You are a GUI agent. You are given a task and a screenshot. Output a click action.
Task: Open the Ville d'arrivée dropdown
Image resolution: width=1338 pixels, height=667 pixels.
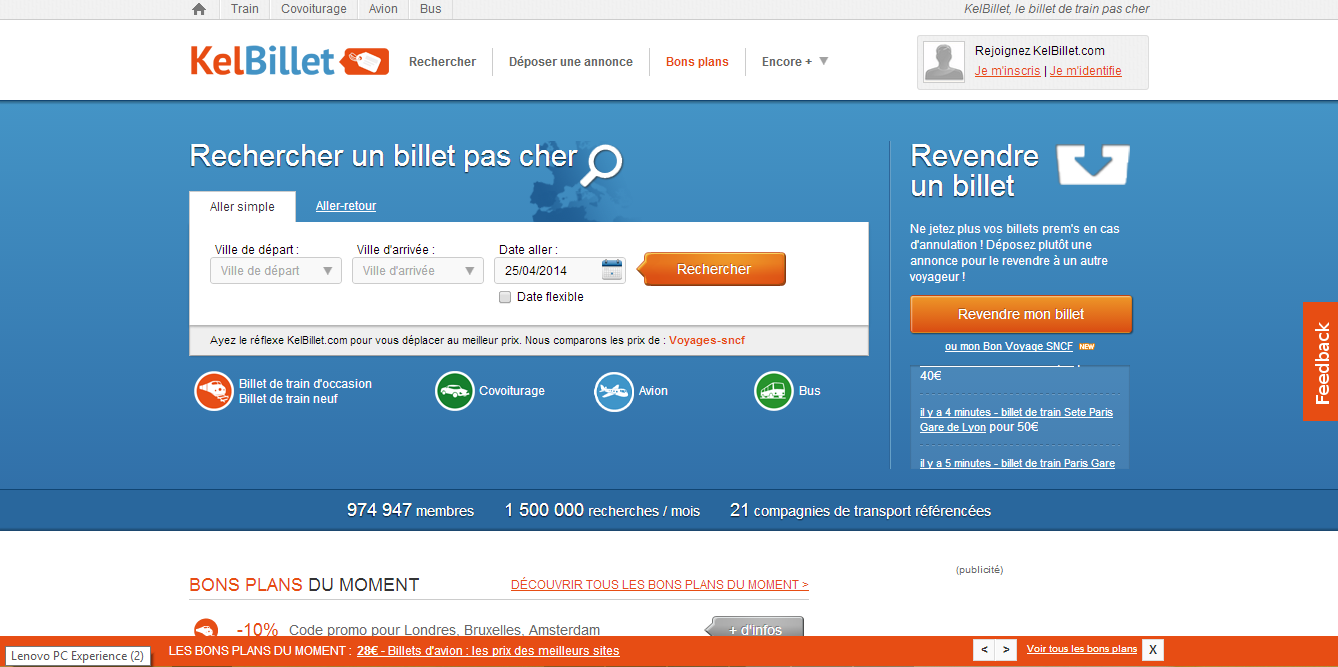[x=418, y=271]
